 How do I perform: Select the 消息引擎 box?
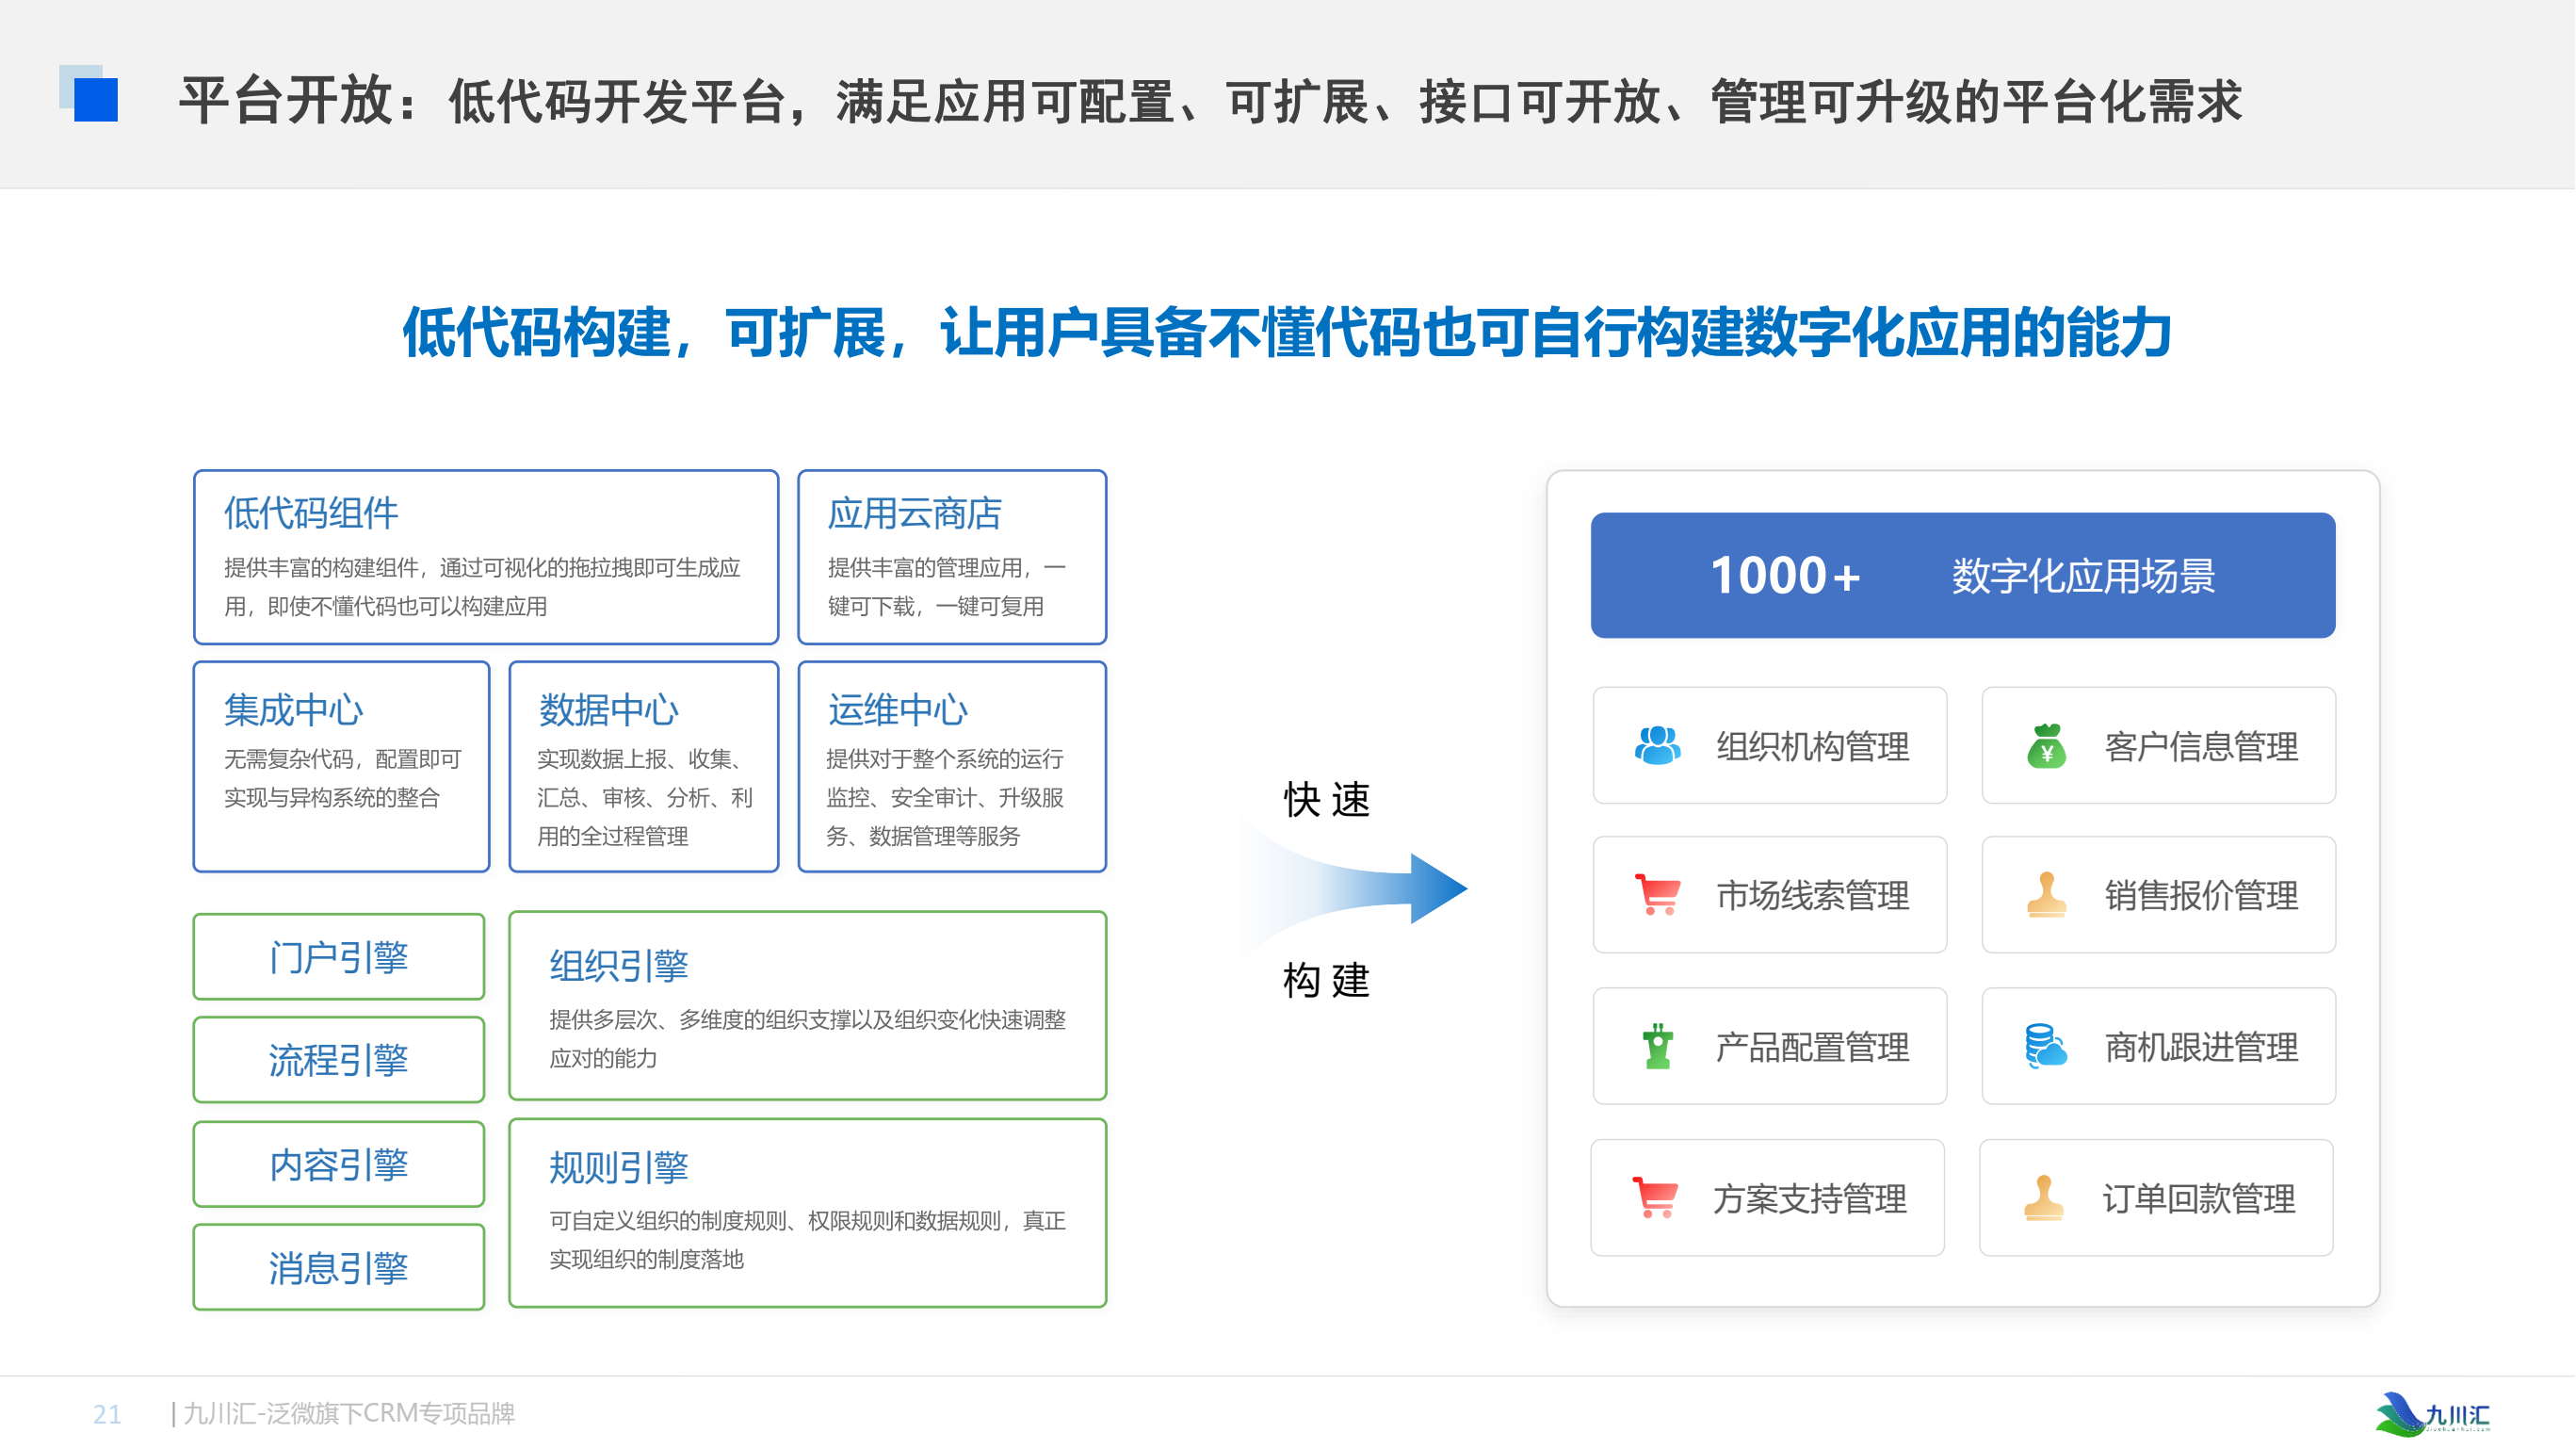pyautogui.click(x=339, y=1267)
